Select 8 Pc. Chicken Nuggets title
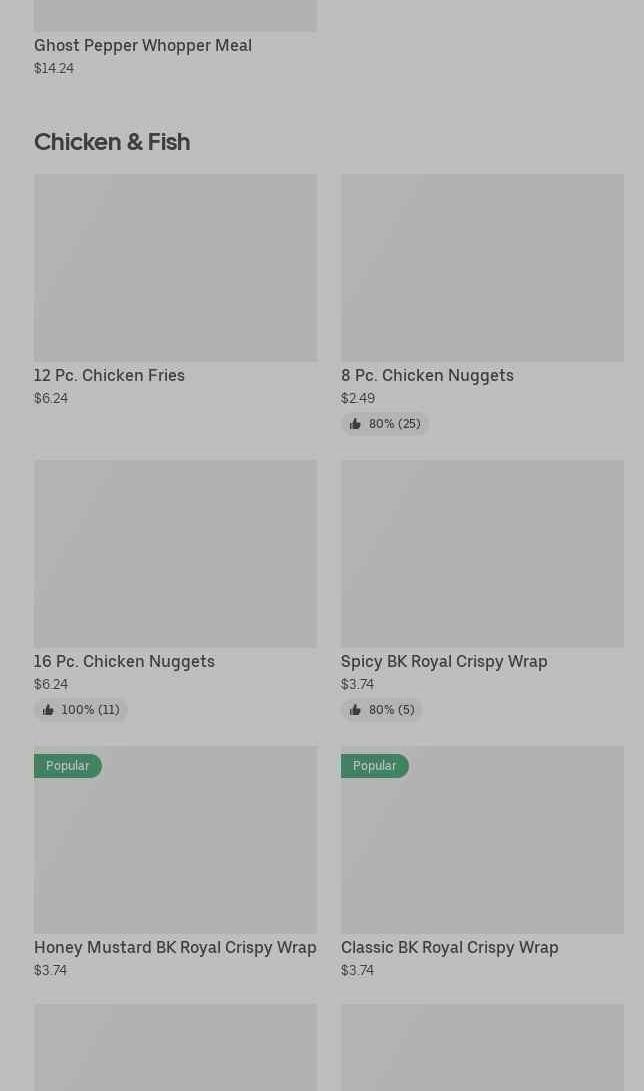This screenshot has height=1091, width=644. pos(427,376)
